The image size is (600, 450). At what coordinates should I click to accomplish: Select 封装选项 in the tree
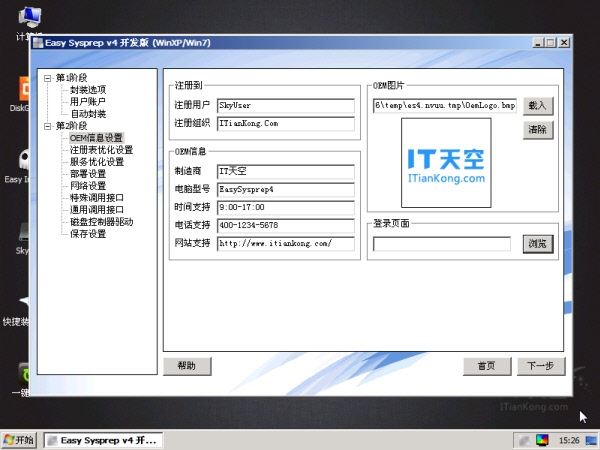pyautogui.click(x=88, y=90)
